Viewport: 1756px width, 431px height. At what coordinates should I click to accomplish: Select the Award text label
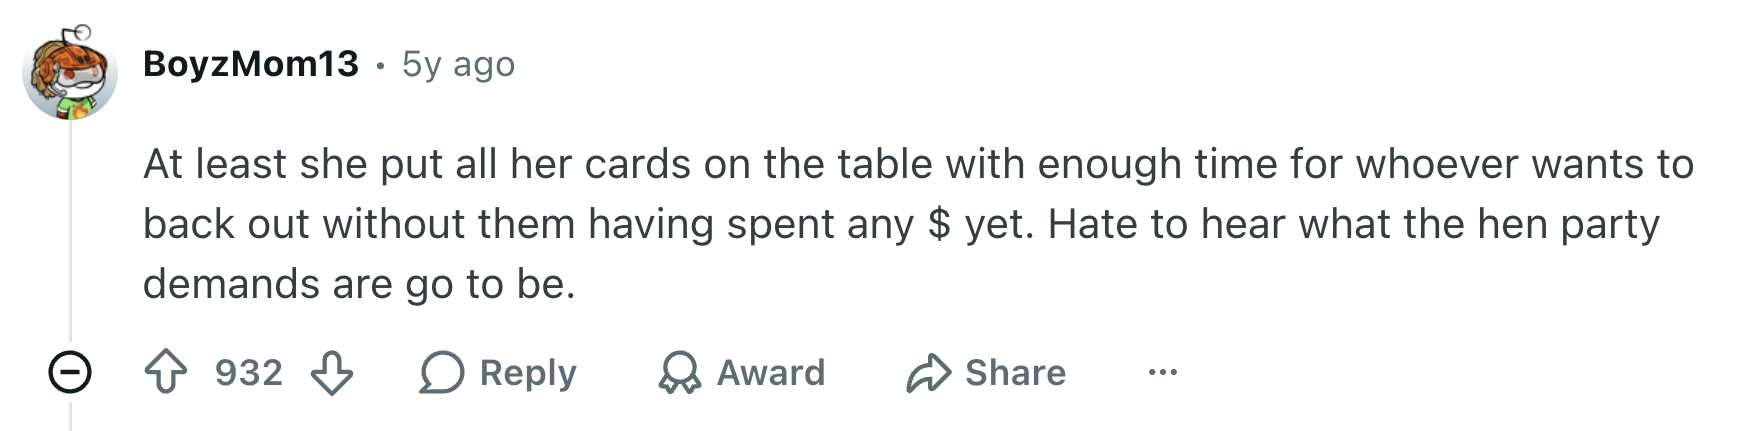(771, 373)
